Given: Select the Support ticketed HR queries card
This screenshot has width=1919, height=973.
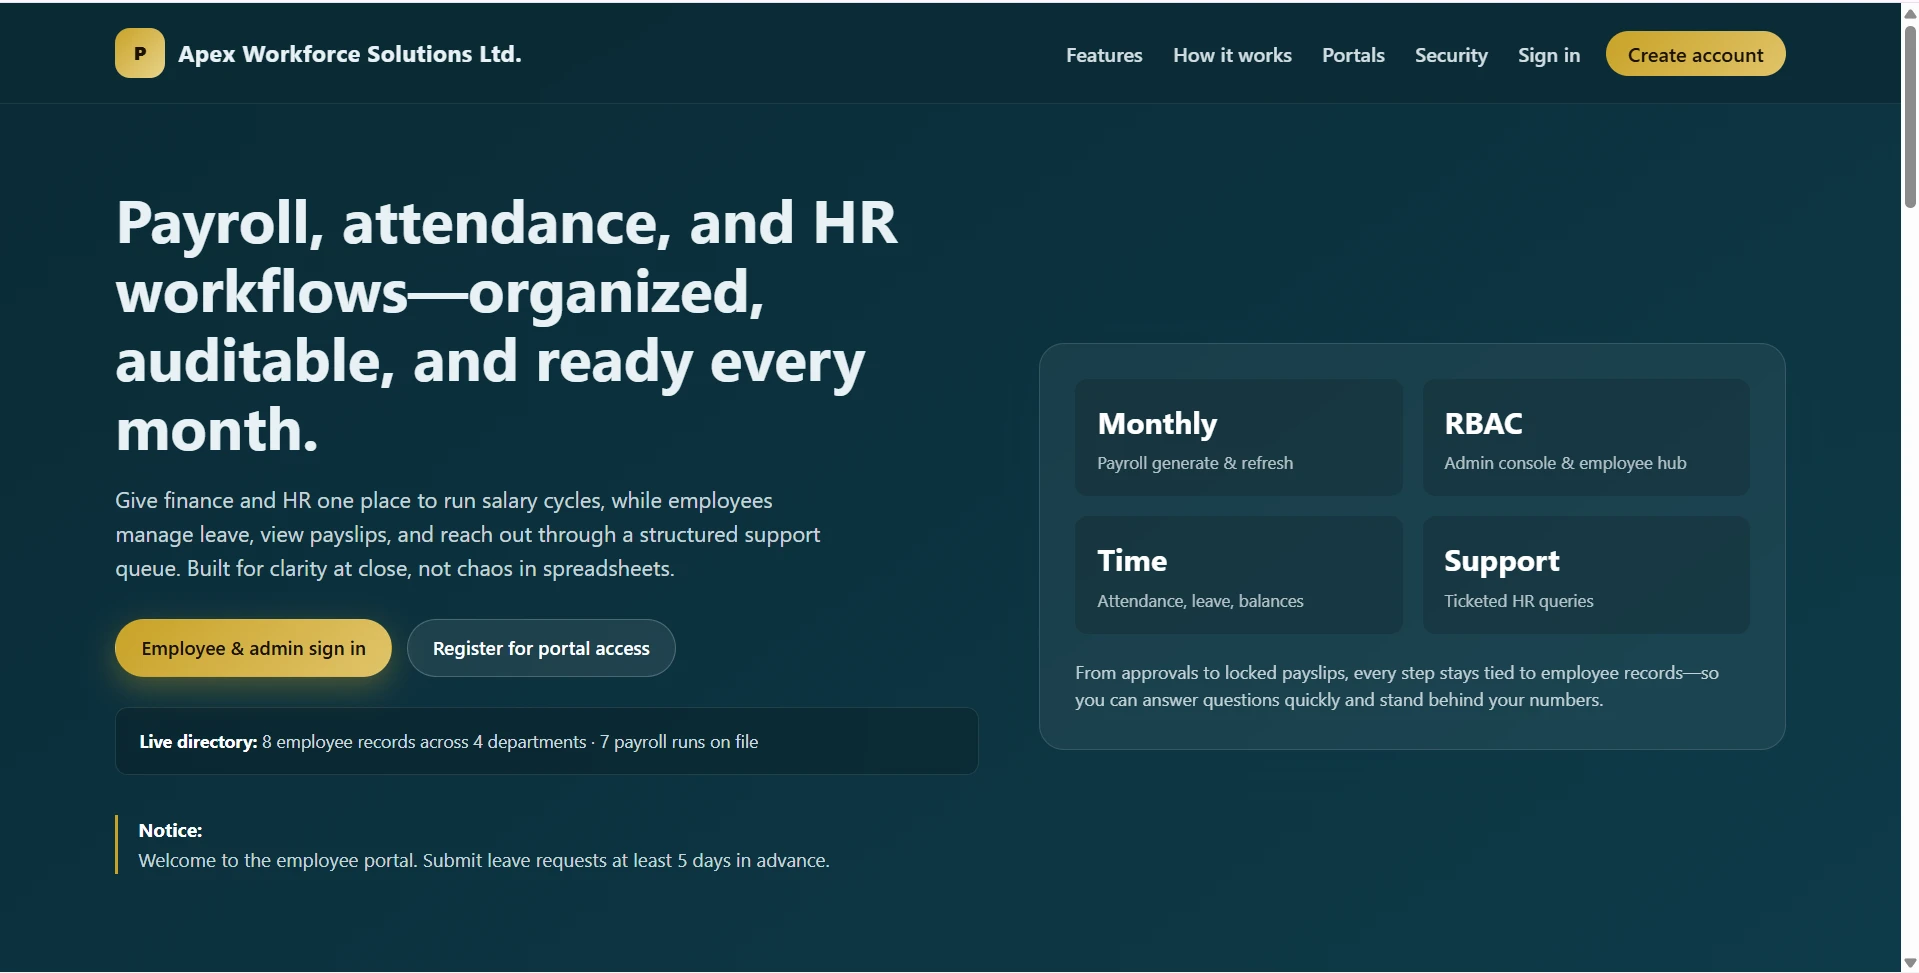Looking at the screenshot, I should click(1586, 575).
